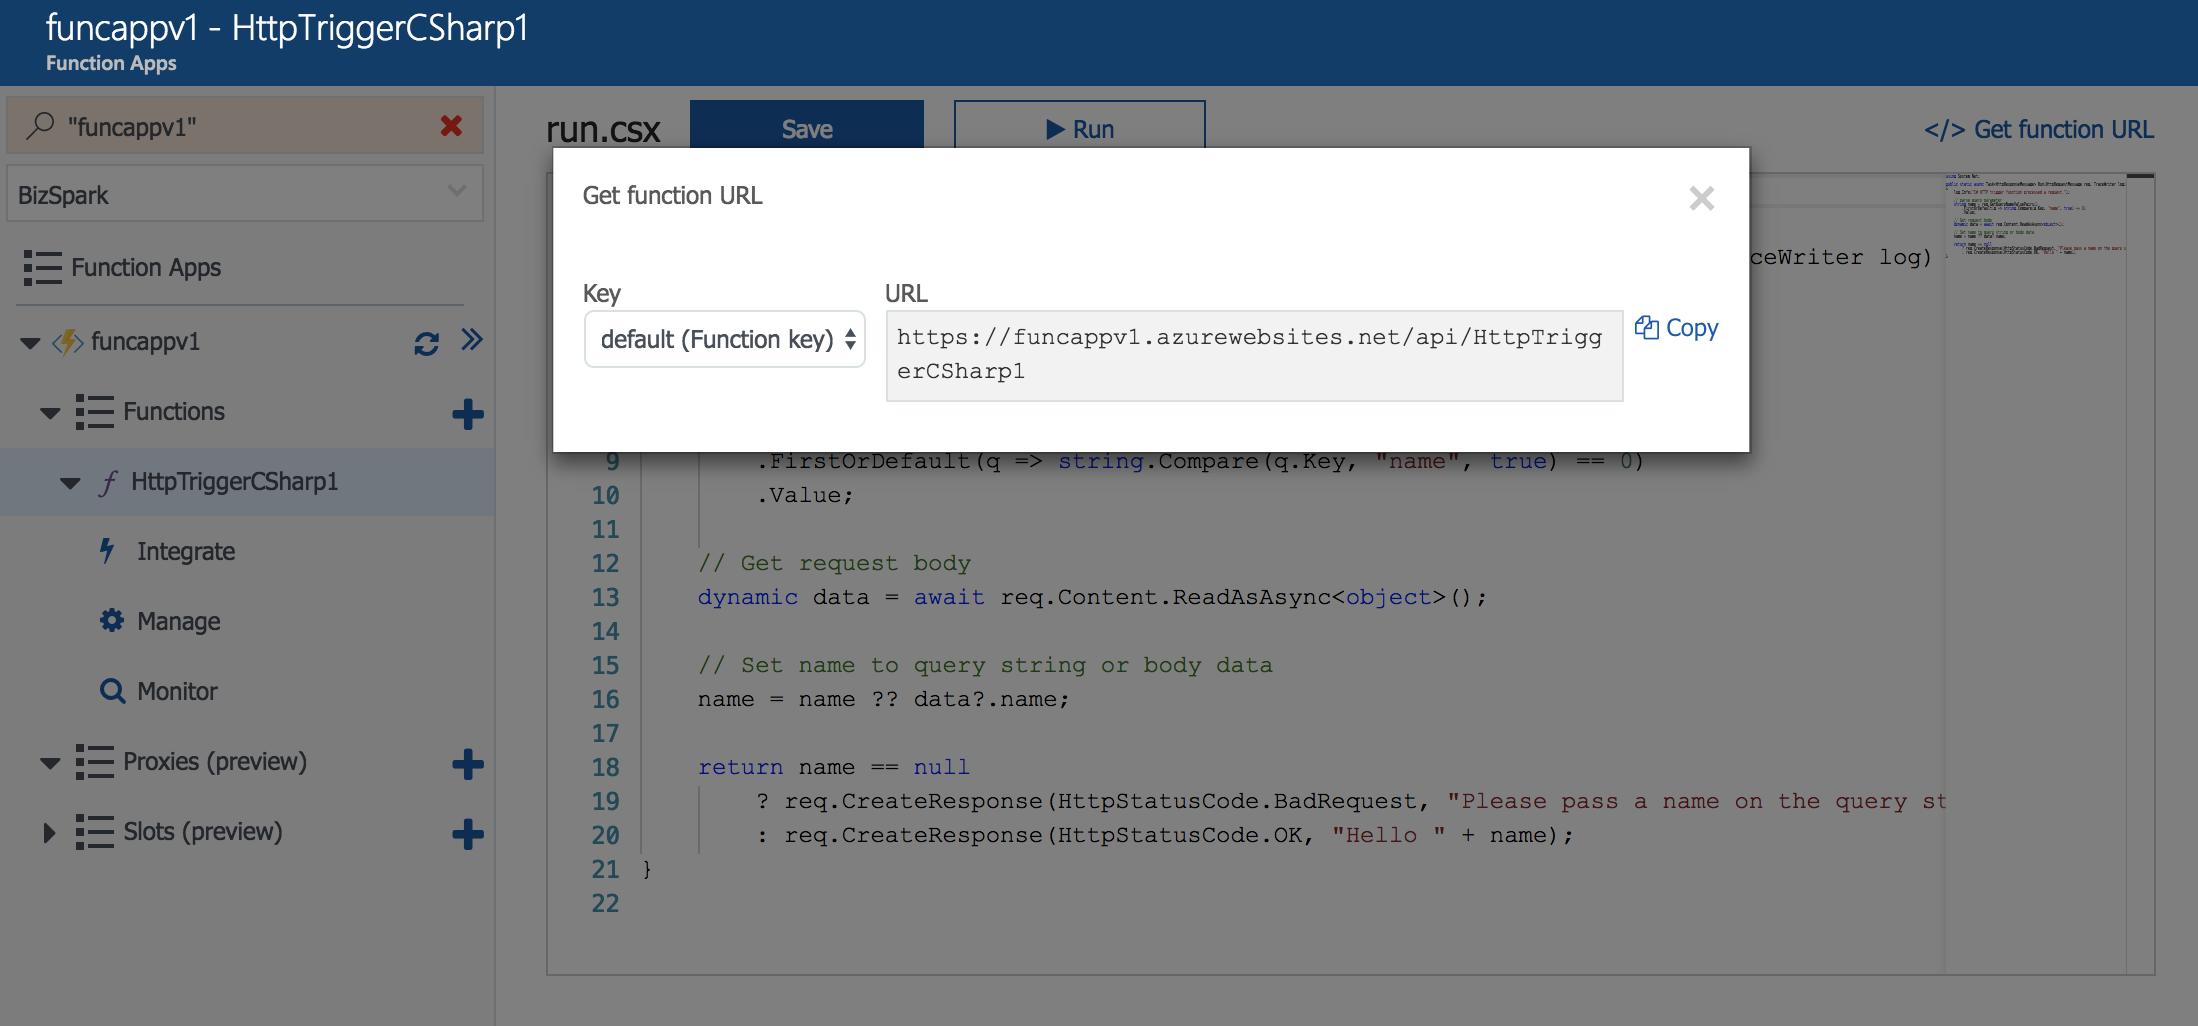Select Slots (preview) item
This screenshot has width=2198, height=1026.
tap(203, 832)
